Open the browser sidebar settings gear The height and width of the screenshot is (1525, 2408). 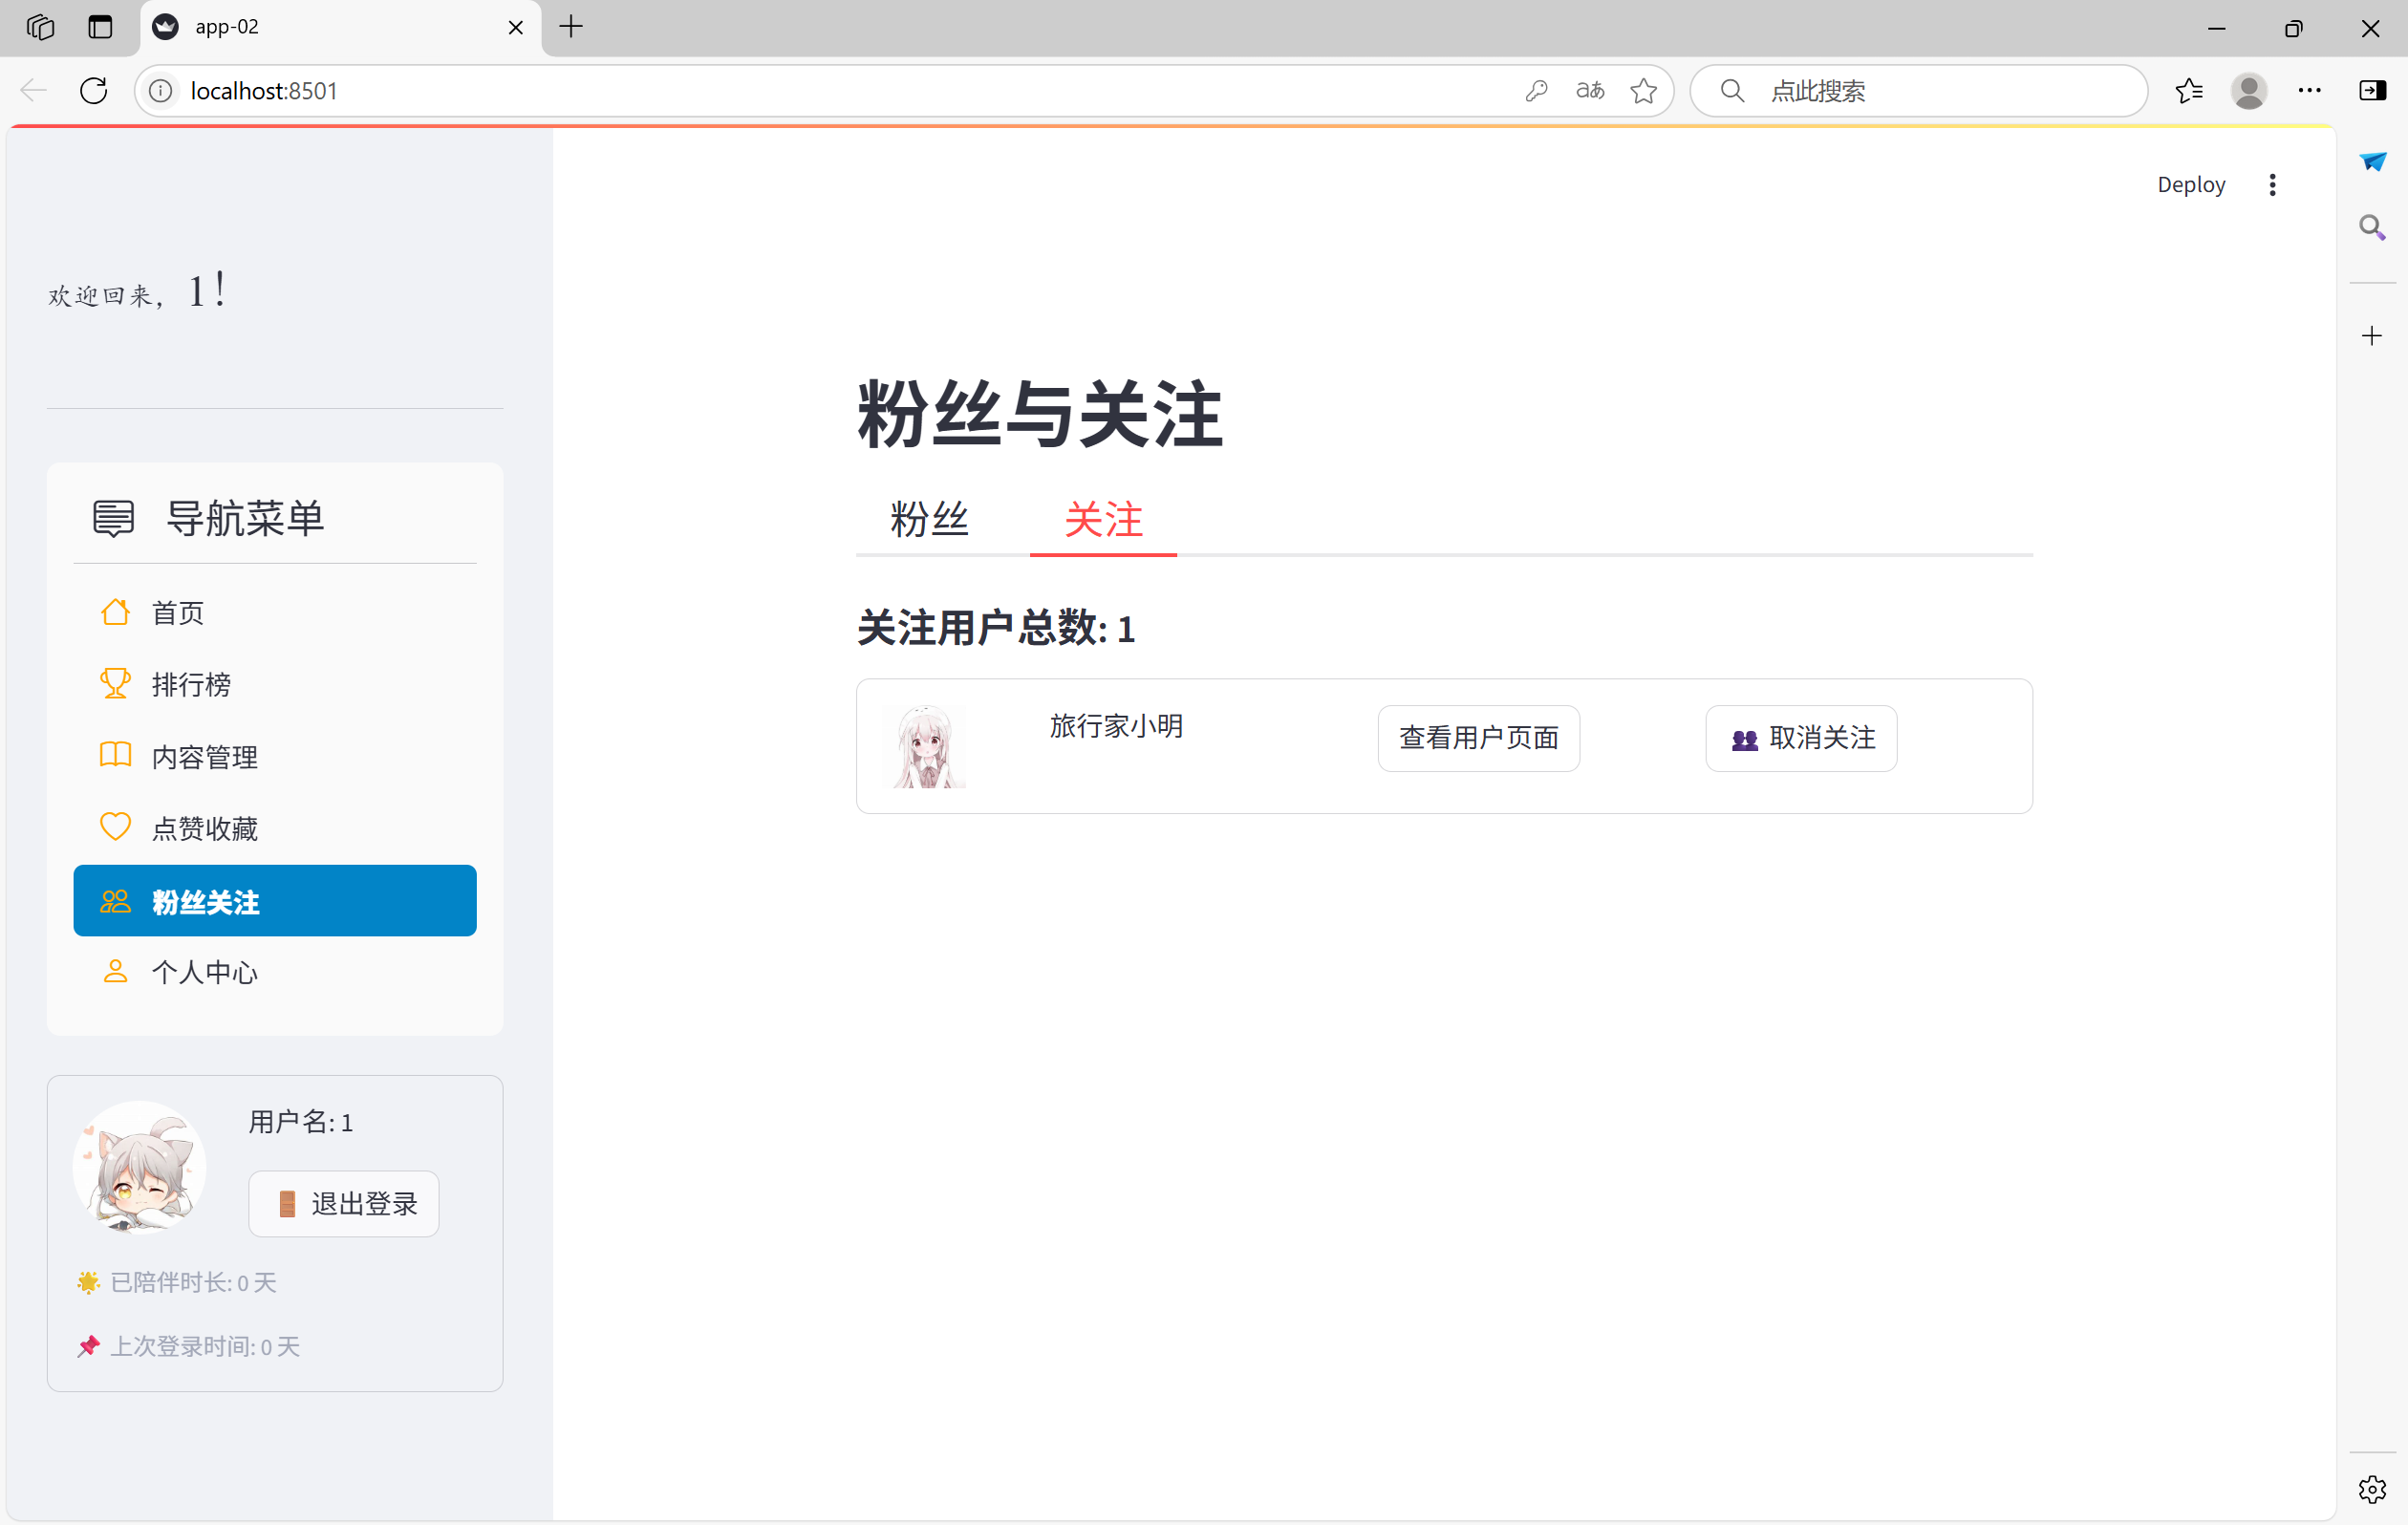tap(2372, 1489)
